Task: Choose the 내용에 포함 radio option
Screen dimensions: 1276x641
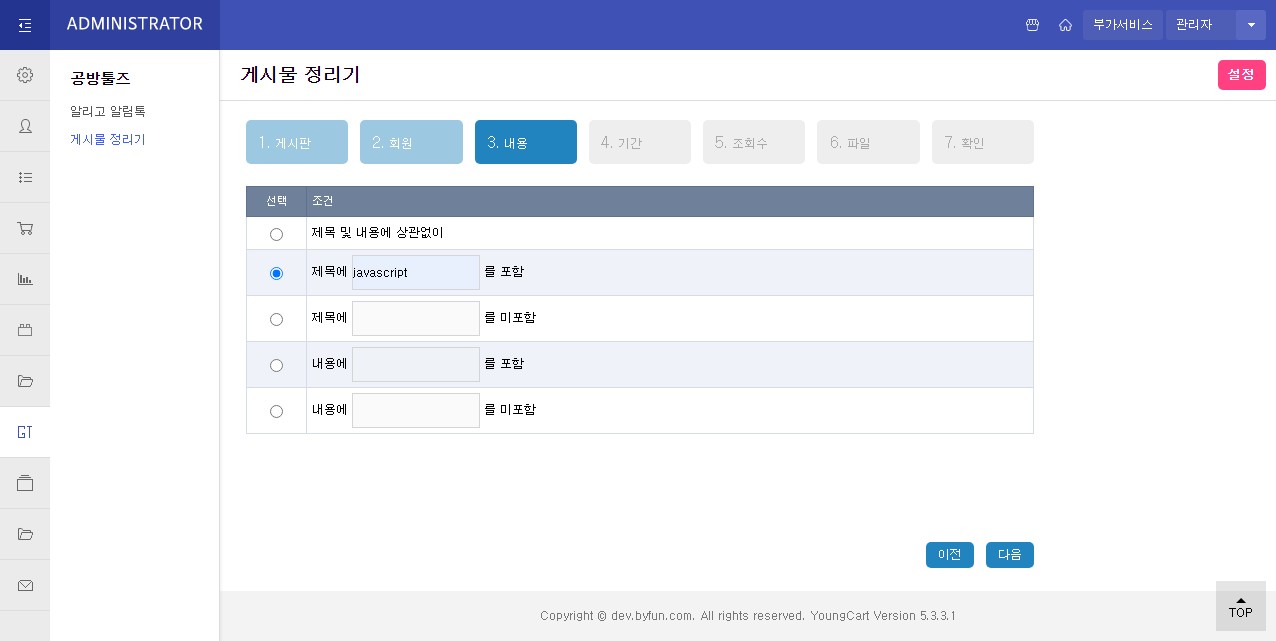Action: tap(276, 365)
